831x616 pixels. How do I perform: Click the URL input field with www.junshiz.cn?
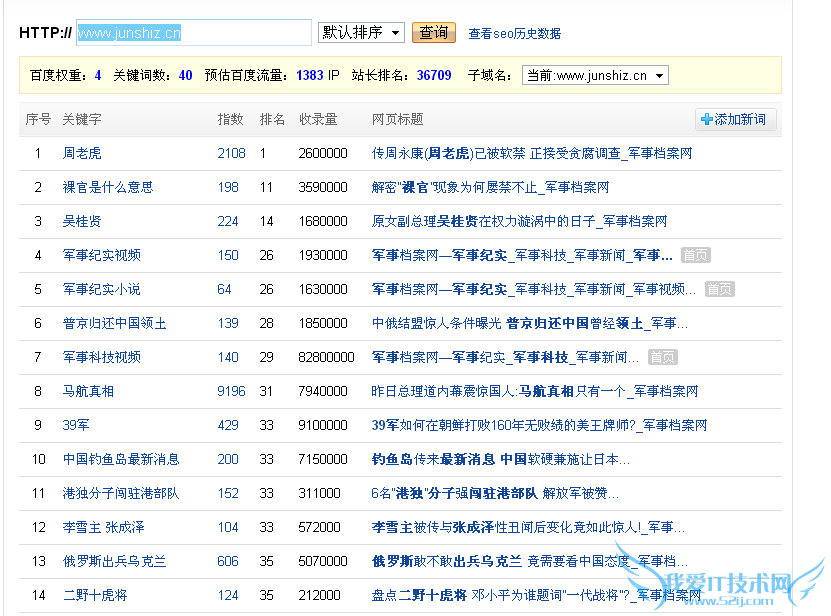194,33
